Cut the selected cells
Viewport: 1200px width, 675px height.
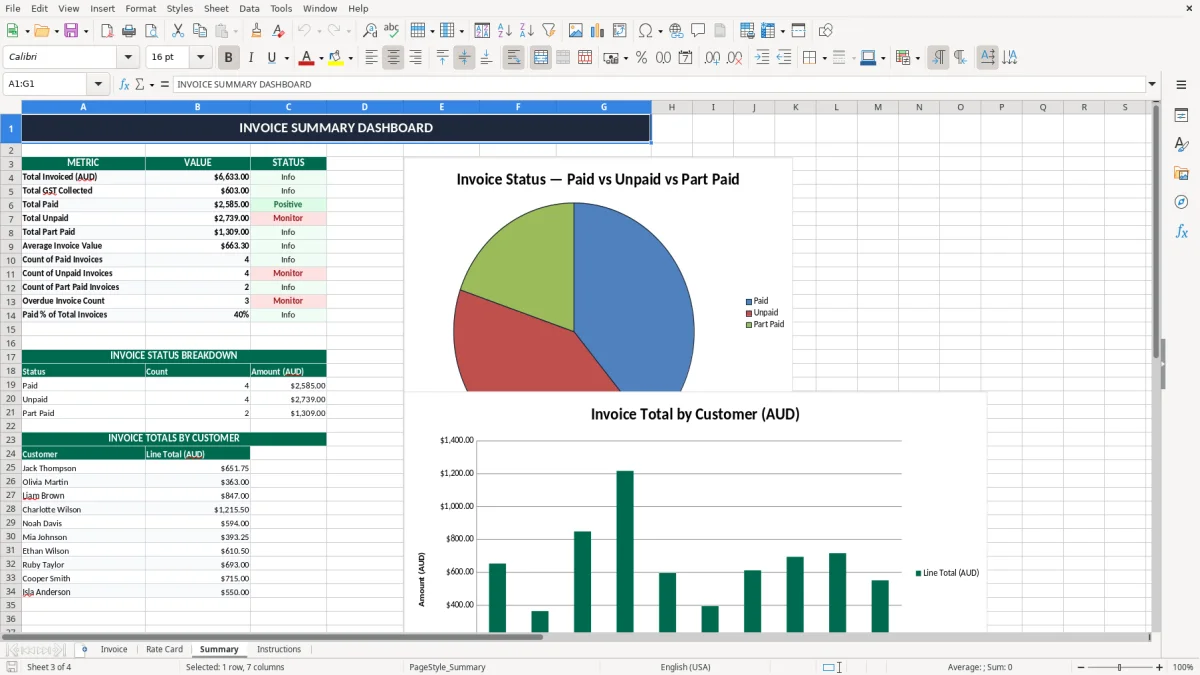click(x=177, y=31)
